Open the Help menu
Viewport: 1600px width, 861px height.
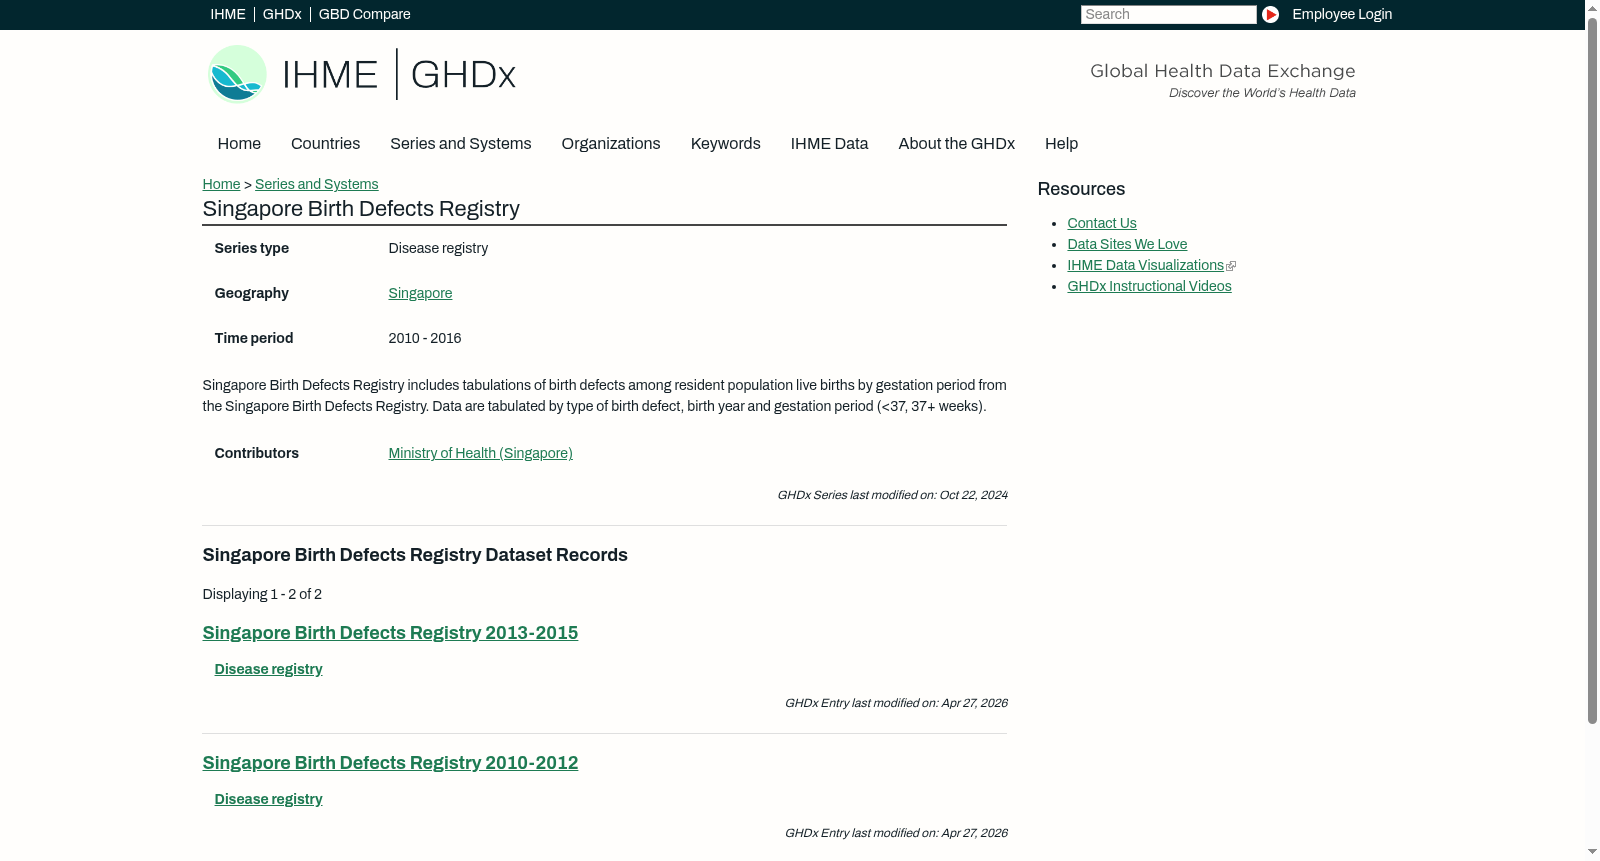point(1061,144)
